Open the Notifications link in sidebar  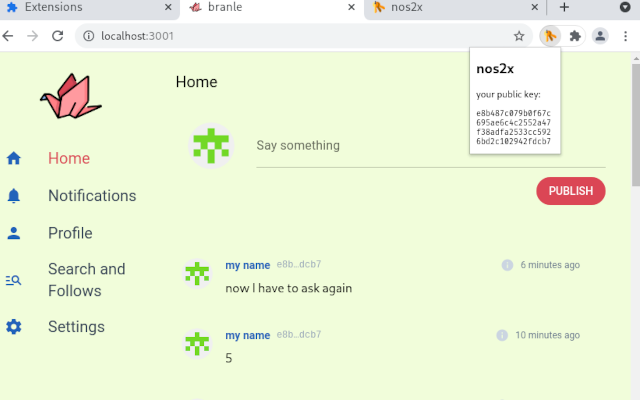coord(92,196)
